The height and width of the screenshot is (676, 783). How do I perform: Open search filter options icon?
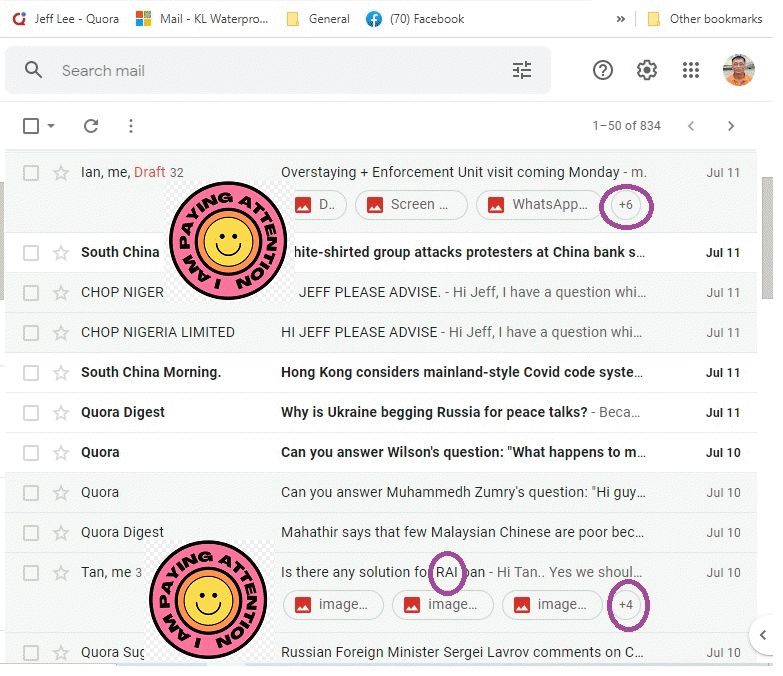pyautogui.click(x=522, y=70)
